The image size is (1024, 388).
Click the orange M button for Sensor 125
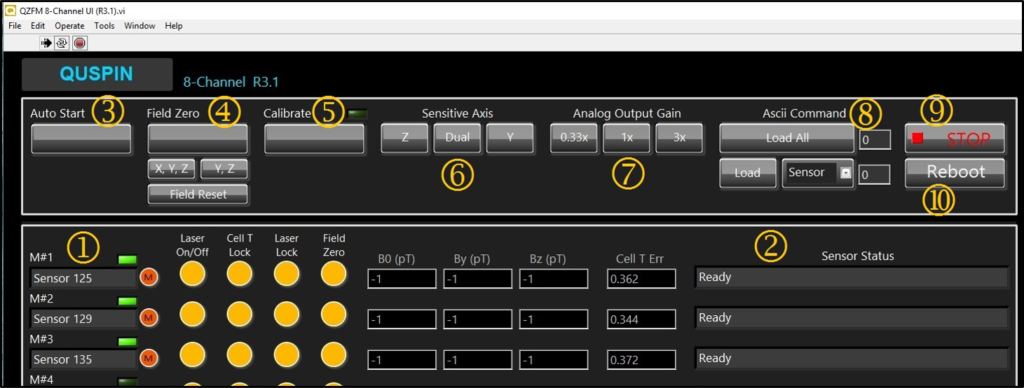[149, 278]
